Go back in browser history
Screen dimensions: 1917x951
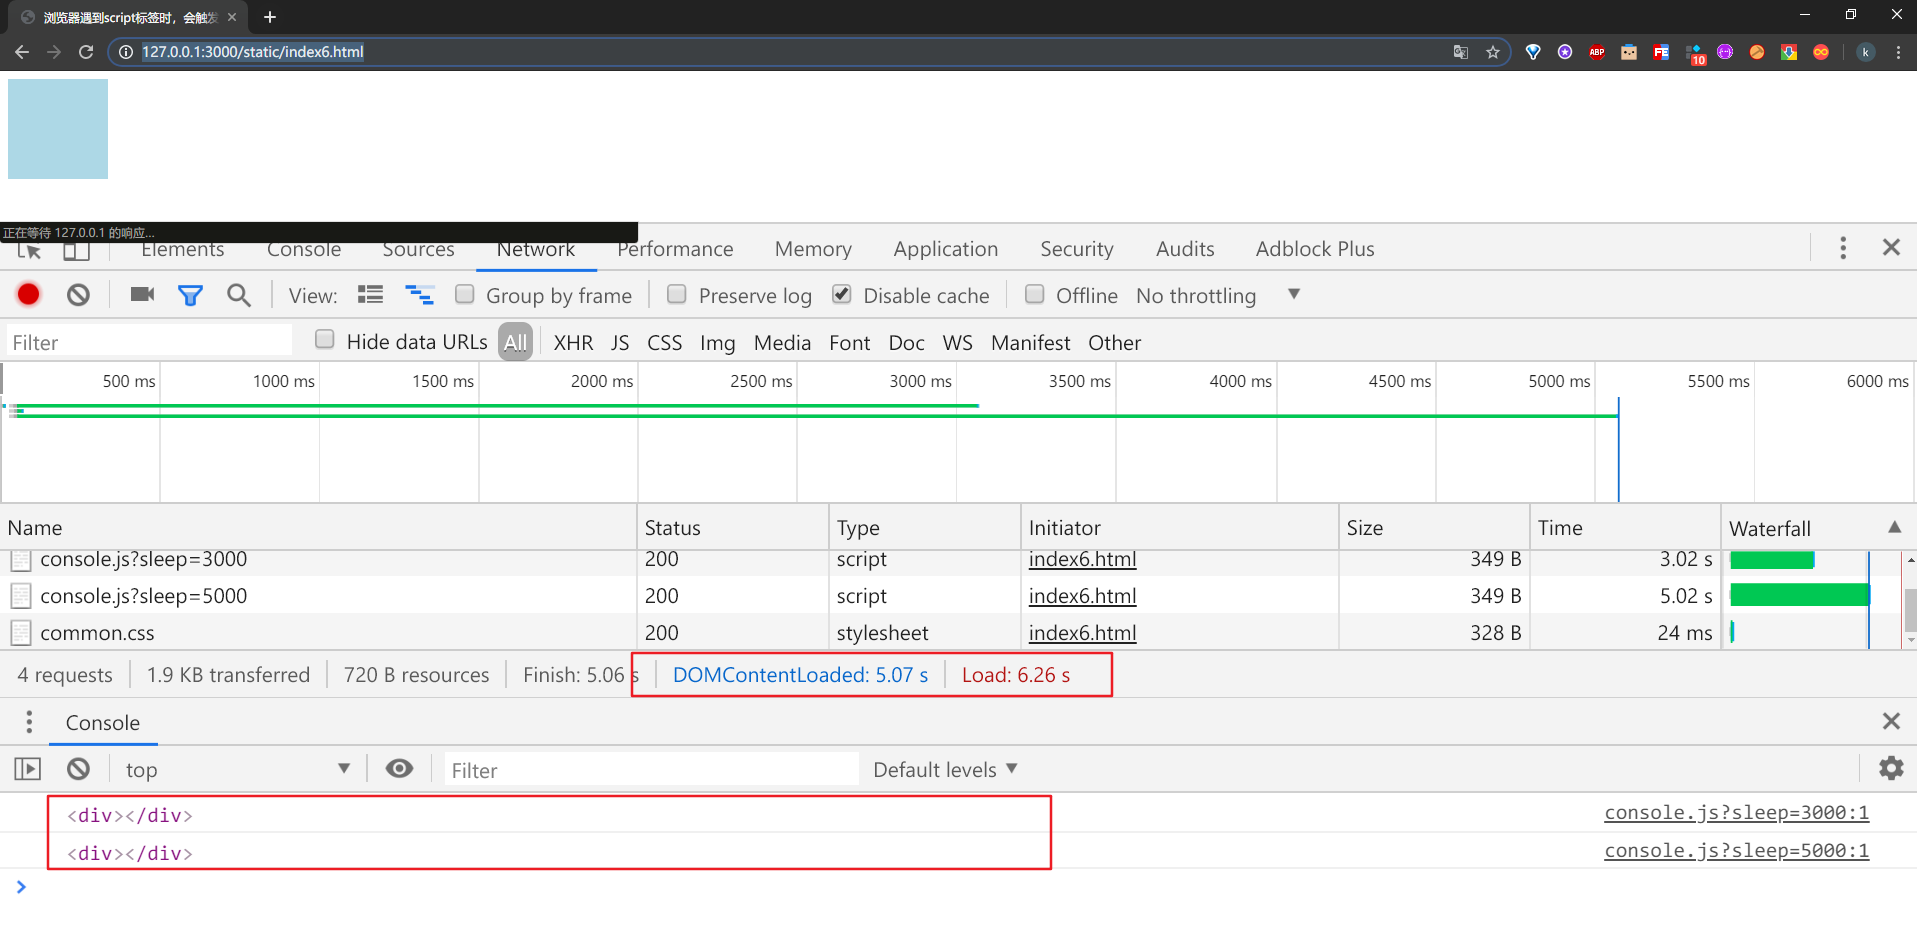tap(22, 52)
